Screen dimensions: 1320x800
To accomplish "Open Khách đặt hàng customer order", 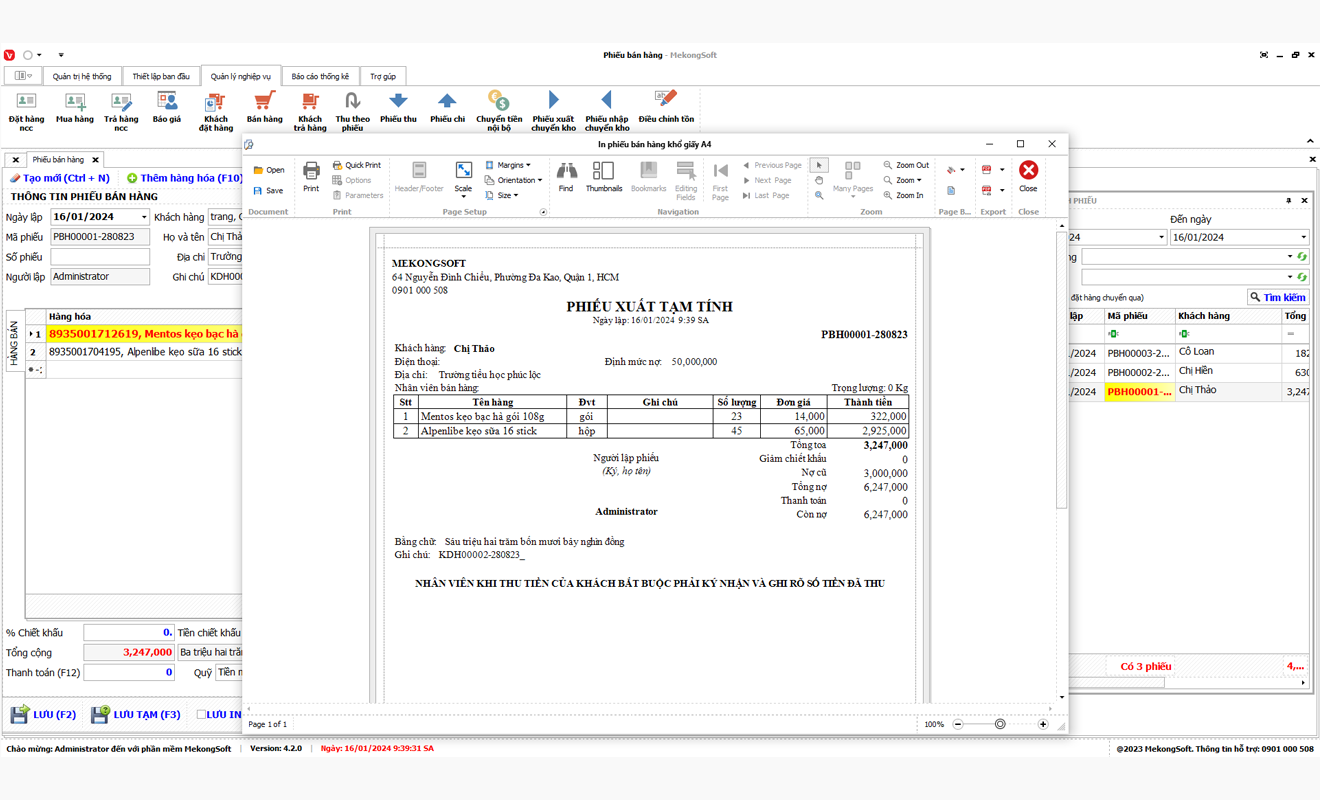I will pyautogui.click(x=216, y=112).
